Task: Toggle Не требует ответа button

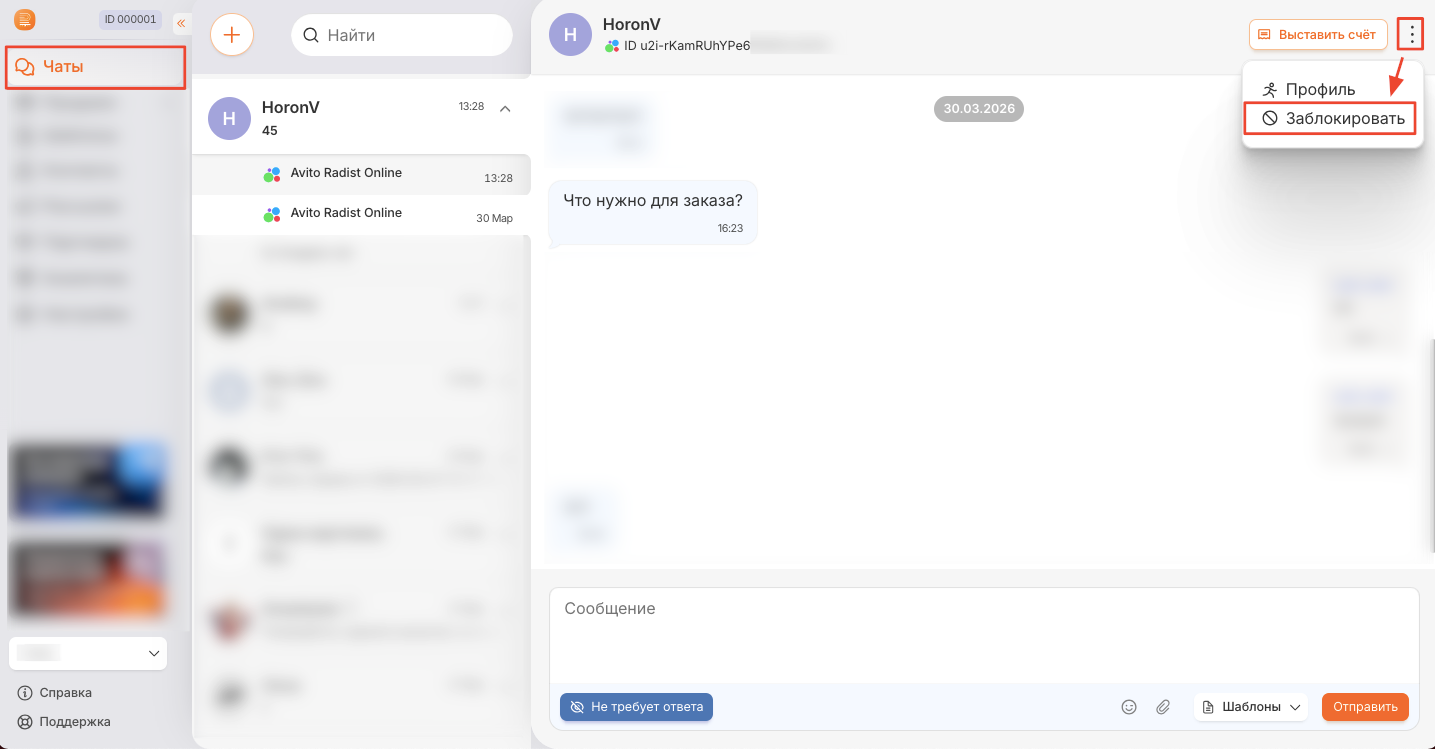Action: click(x=636, y=707)
